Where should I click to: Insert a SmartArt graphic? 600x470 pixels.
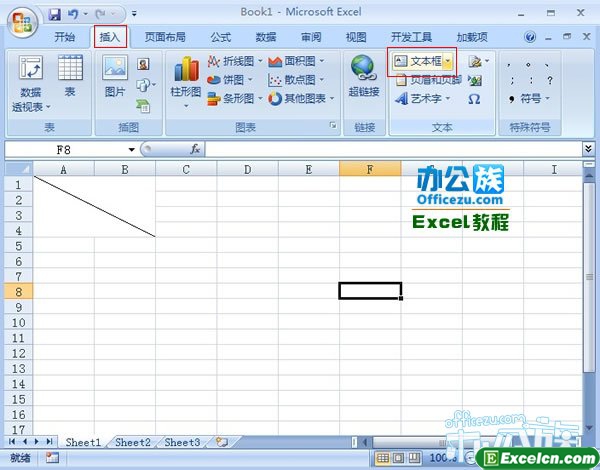coord(143,106)
